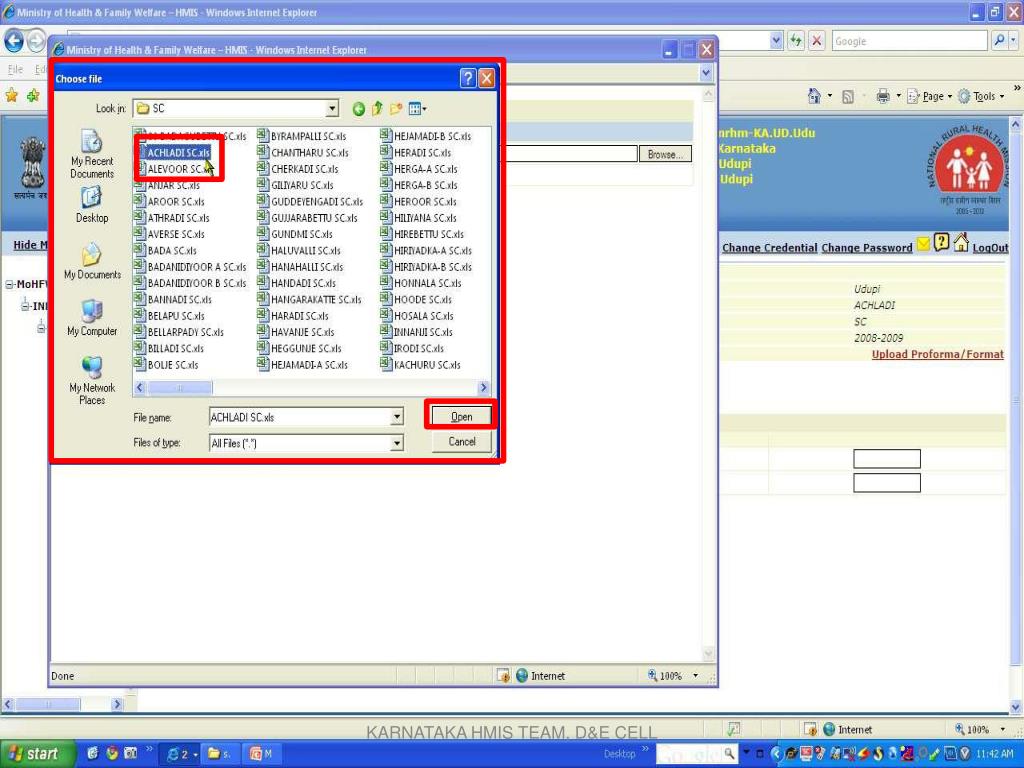Select the AROOR SC.xls file
The width and height of the screenshot is (1024, 768).
[170, 202]
